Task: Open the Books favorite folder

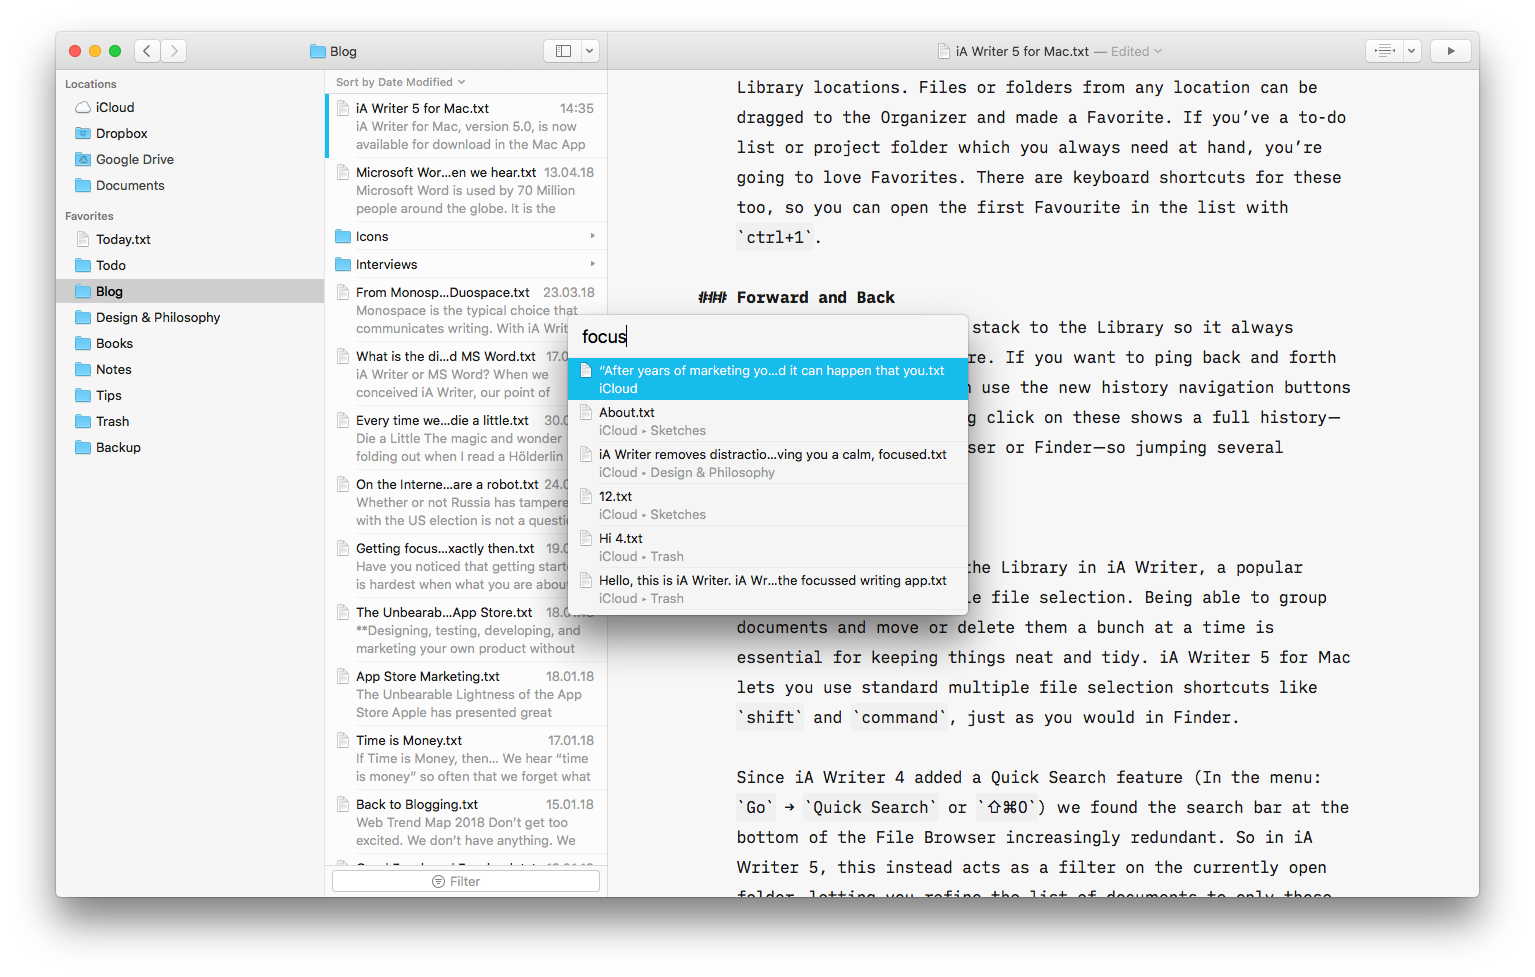Action: (x=190, y=343)
